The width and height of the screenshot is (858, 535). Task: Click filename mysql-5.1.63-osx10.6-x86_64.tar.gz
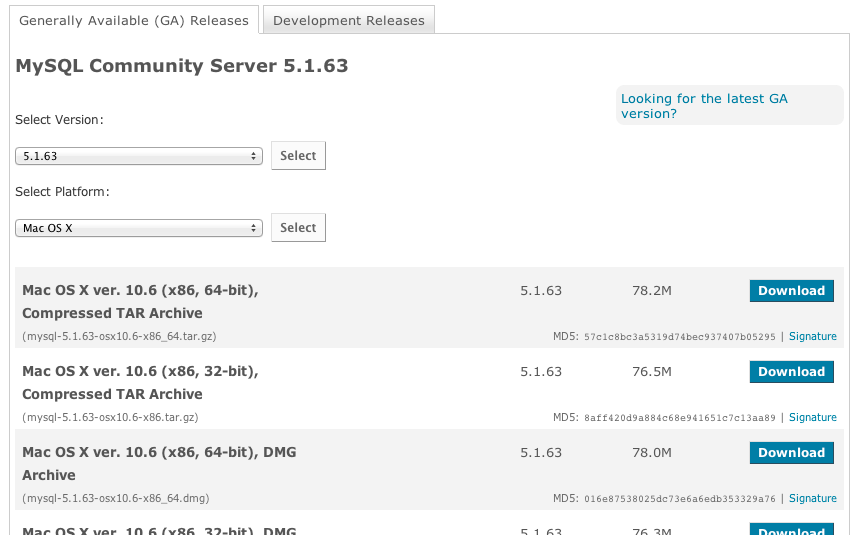coord(119,336)
